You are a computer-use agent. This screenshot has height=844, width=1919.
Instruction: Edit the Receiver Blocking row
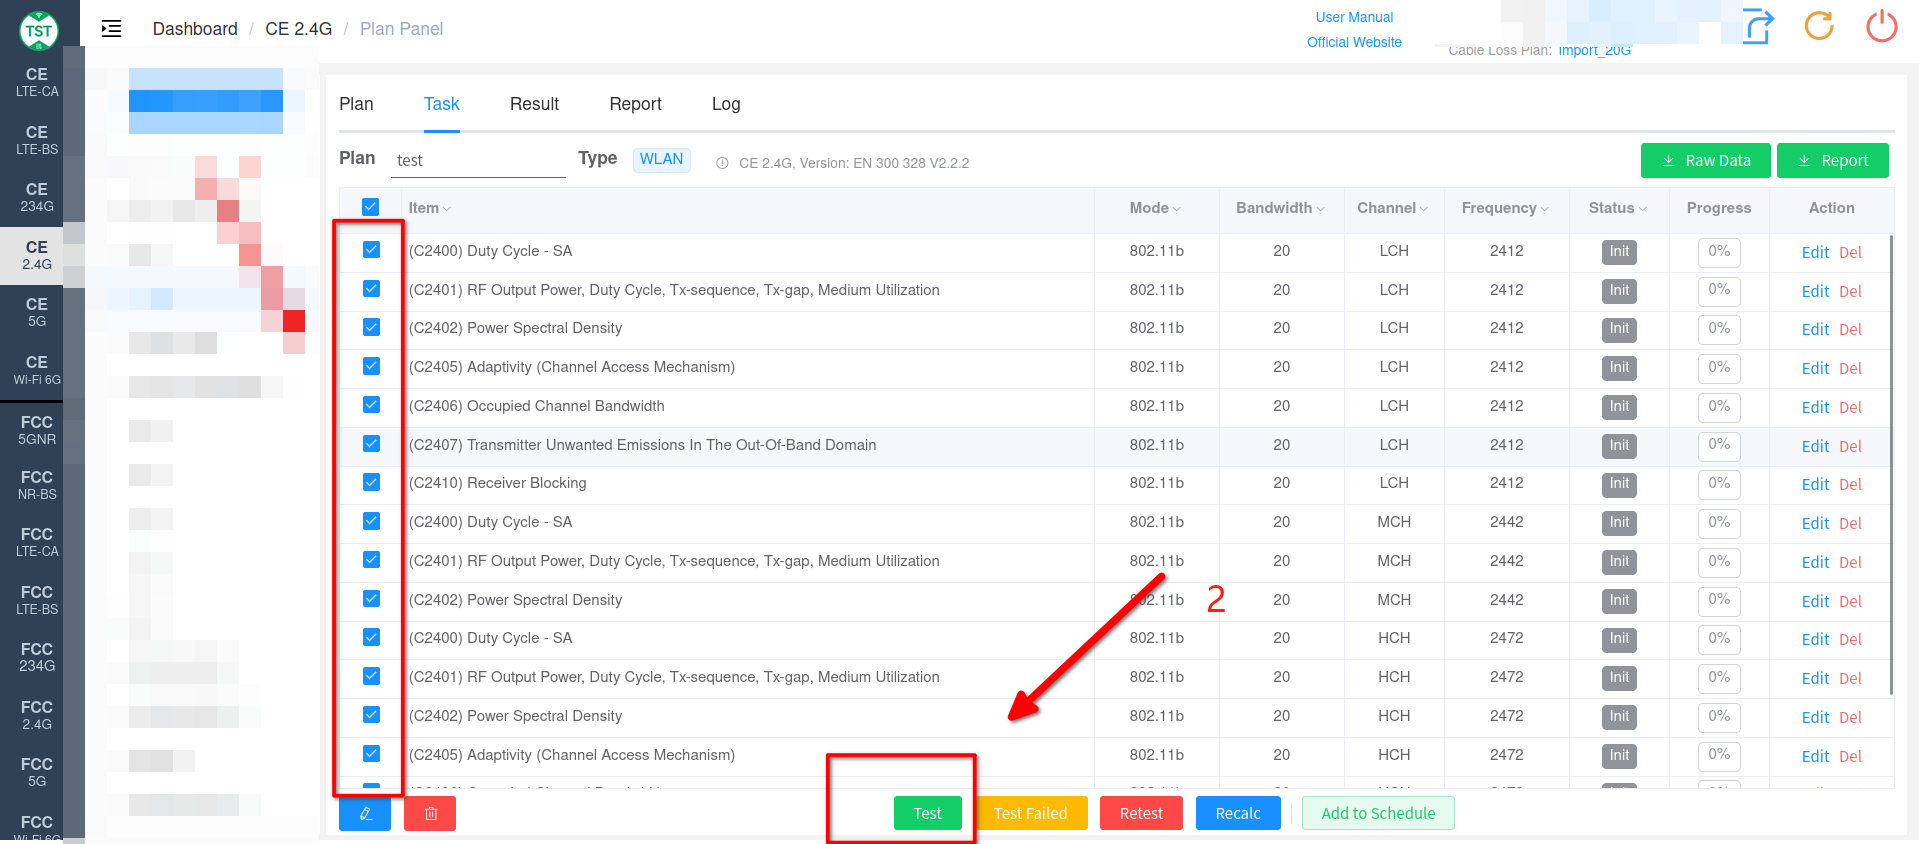click(1815, 484)
